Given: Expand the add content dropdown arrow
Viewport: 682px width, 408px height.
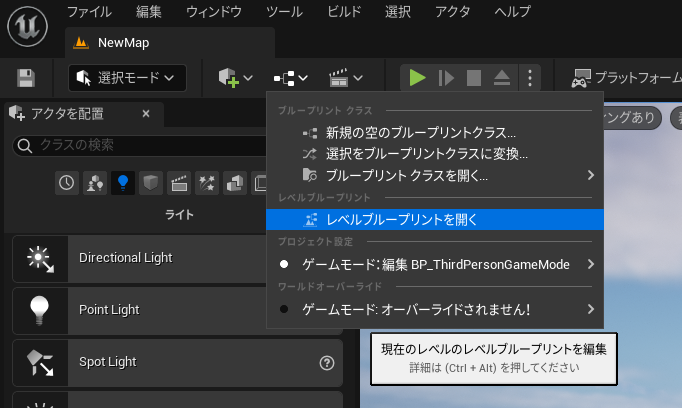Looking at the screenshot, I should click(248, 78).
